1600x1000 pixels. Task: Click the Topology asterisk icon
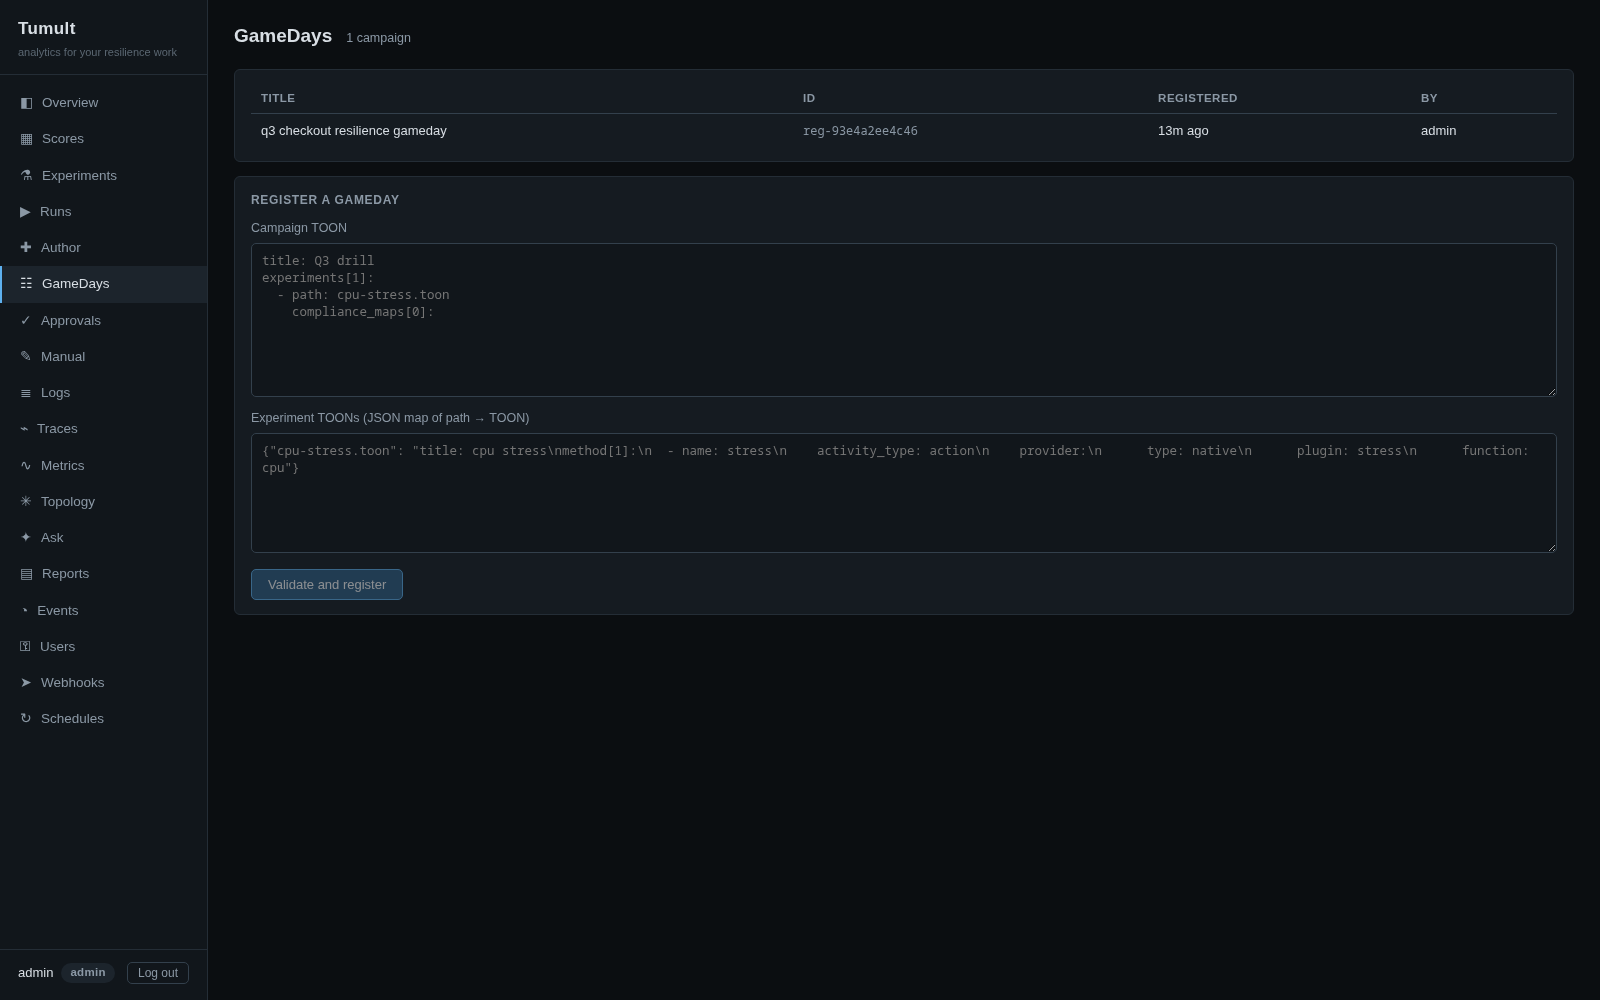coord(26,501)
